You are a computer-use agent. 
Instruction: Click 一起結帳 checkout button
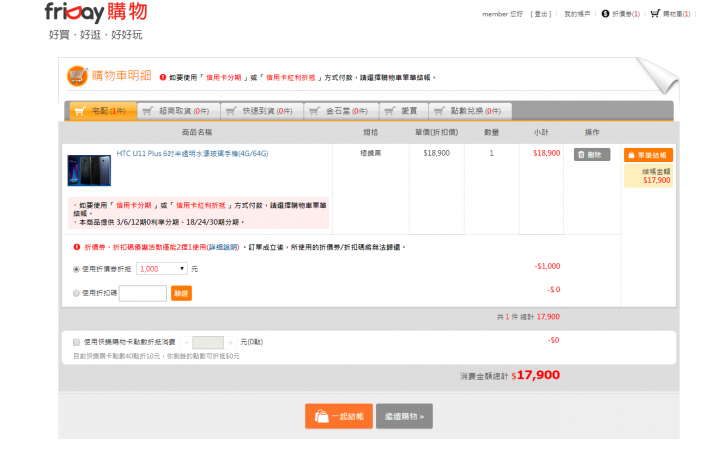(x=339, y=416)
